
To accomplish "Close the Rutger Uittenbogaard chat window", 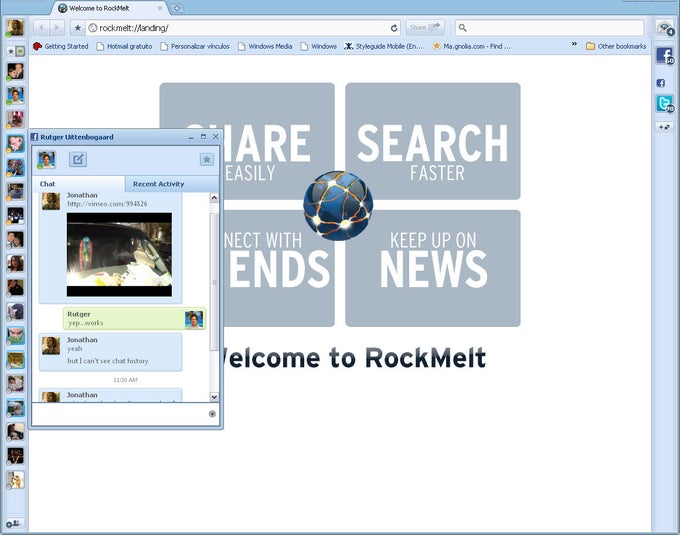I will point(216,137).
